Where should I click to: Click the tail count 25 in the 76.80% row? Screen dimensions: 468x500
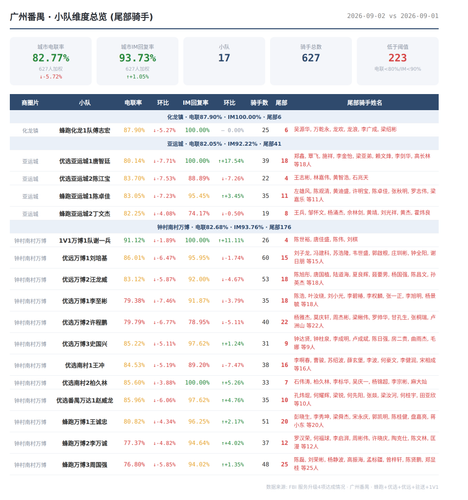284,464
